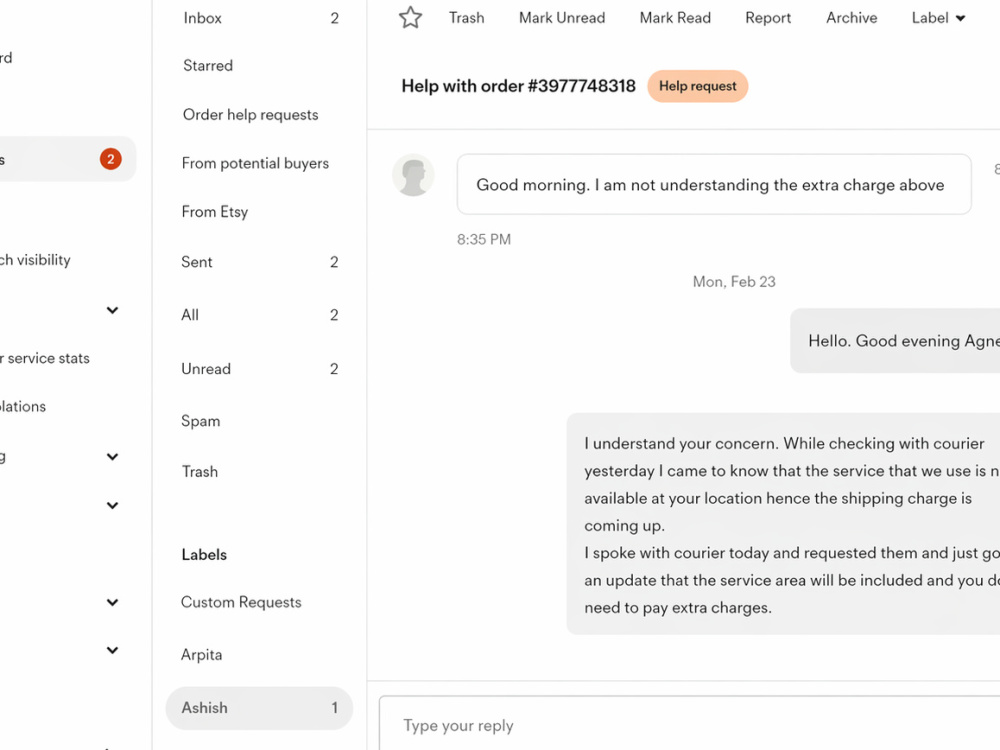The width and height of the screenshot is (1000, 750).
Task: Click the Labels section heading
Action: tap(204, 554)
